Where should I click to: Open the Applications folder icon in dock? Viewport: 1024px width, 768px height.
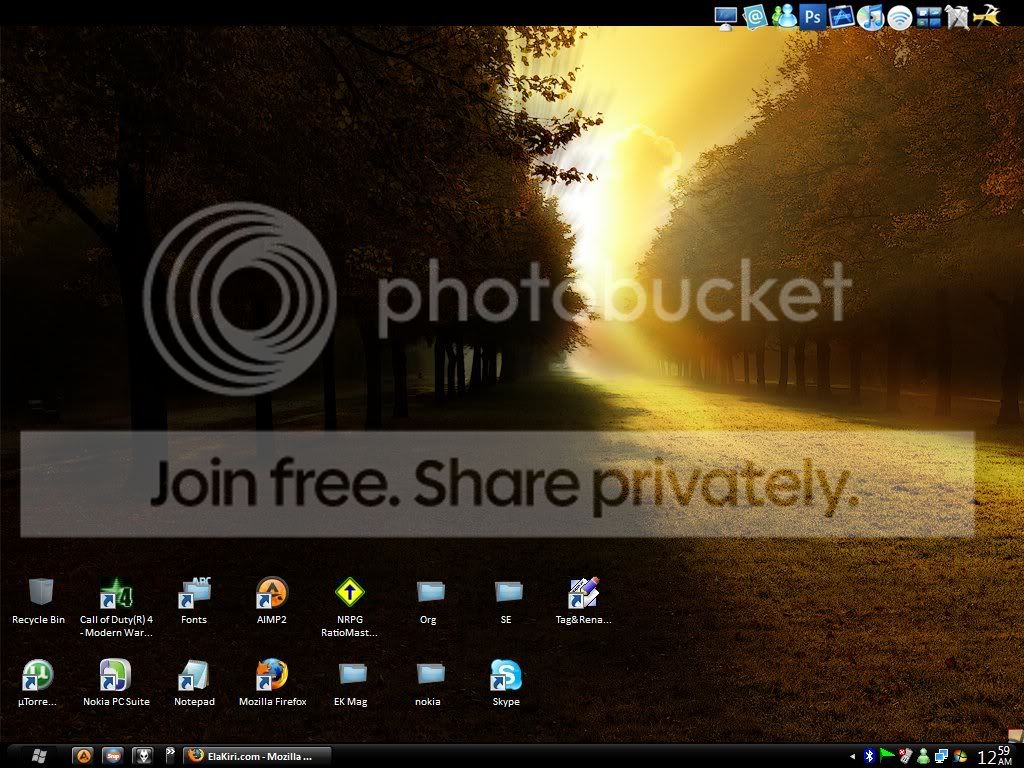pyautogui.click(x=841, y=16)
